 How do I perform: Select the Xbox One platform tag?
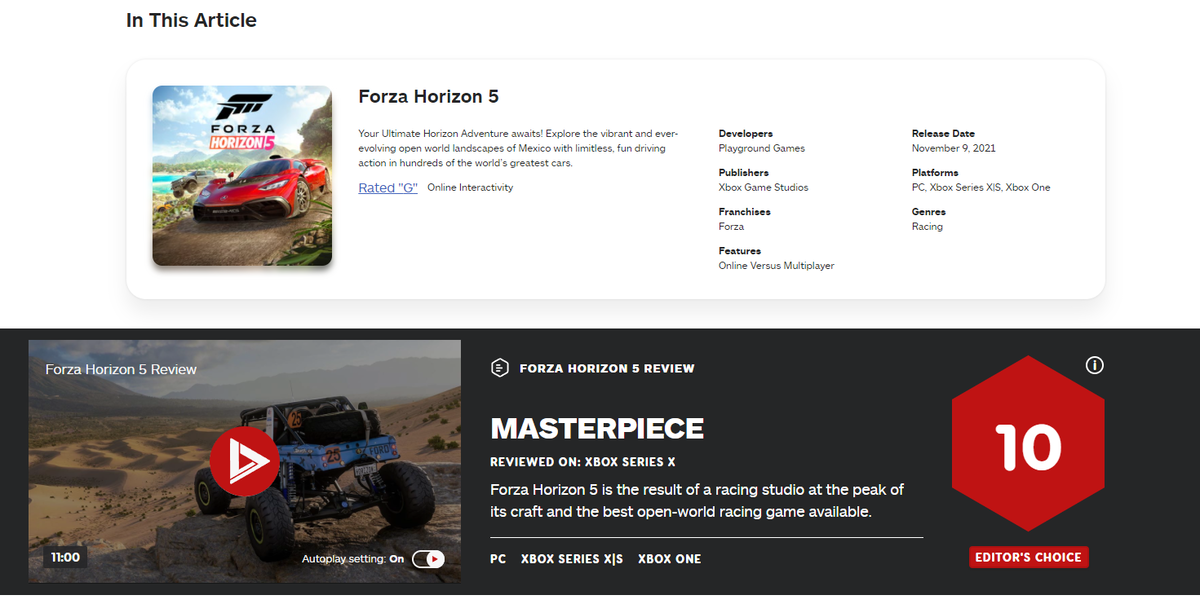pos(669,559)
